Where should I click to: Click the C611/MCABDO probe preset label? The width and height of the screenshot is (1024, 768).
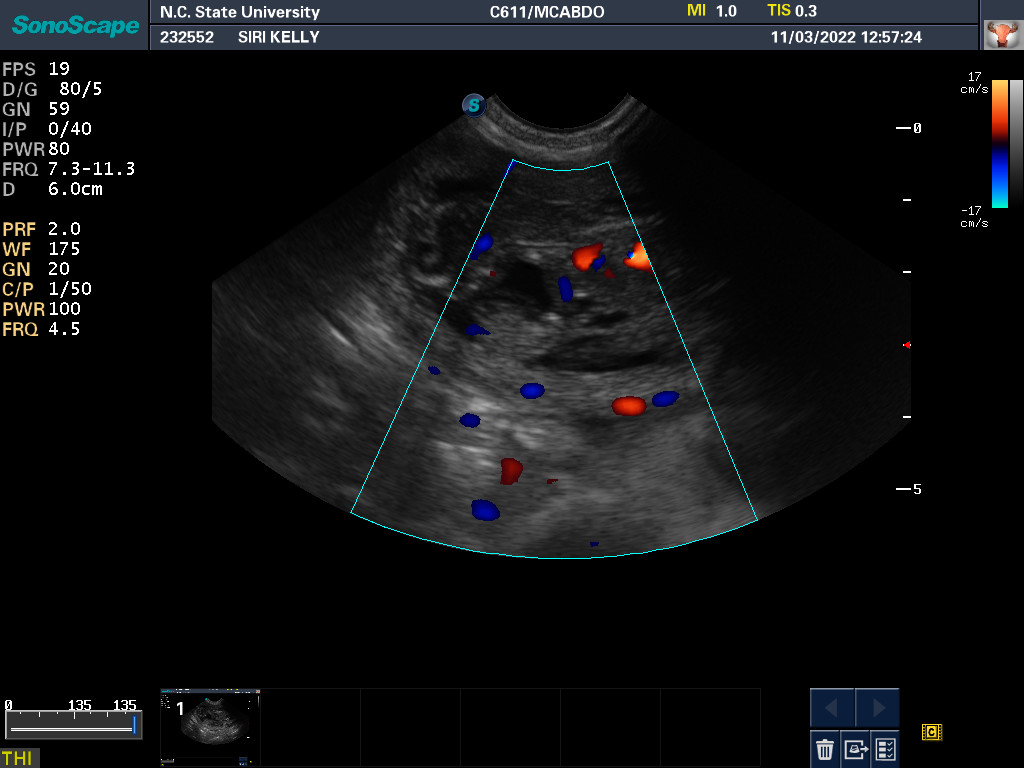[x=532, y=12]
